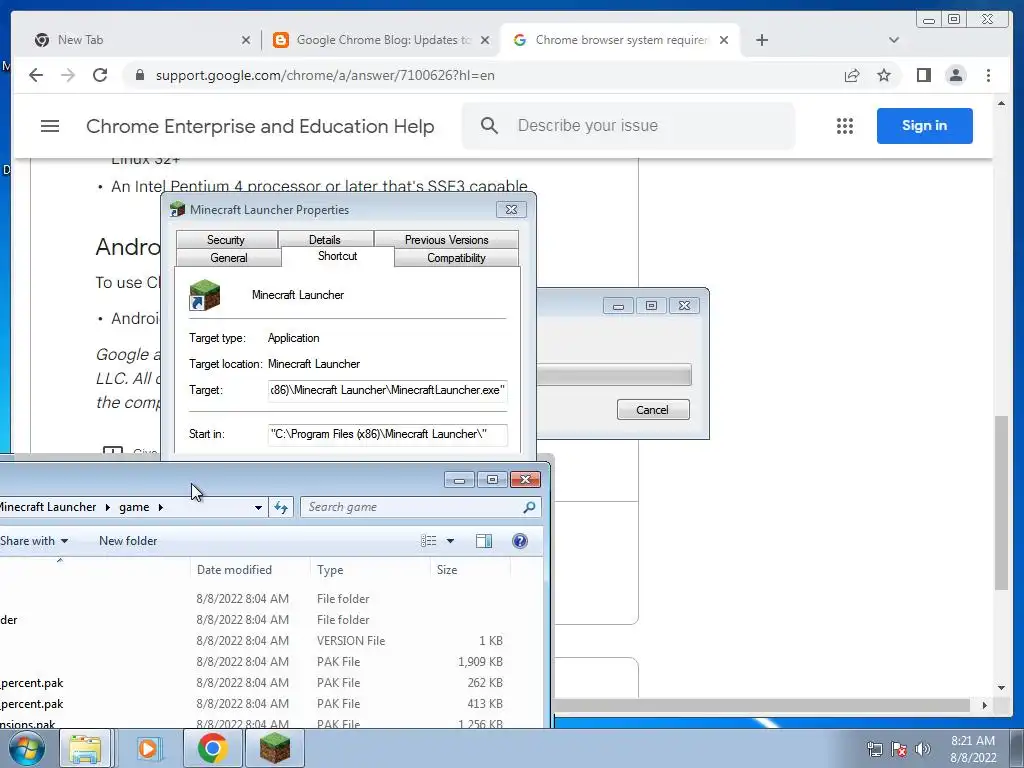Open Explorer help icon

coord(520,541)
